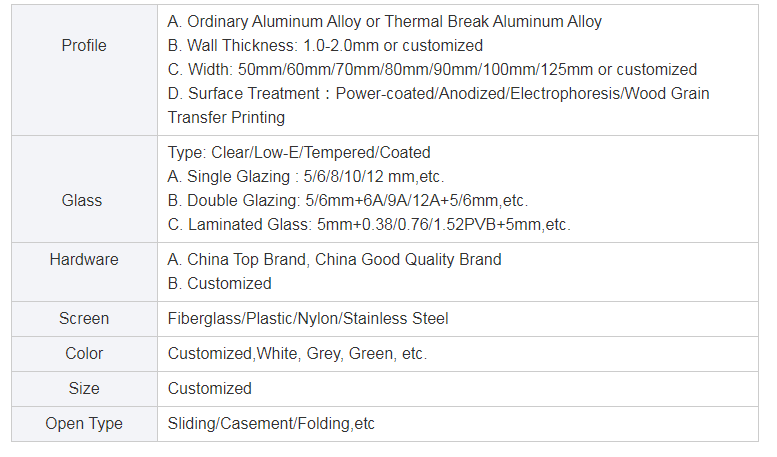Click the Transfer Printing text
Image resolution: width=777 pixels, height=457 pixels.
pyautogui.click(x=226, y=117)
